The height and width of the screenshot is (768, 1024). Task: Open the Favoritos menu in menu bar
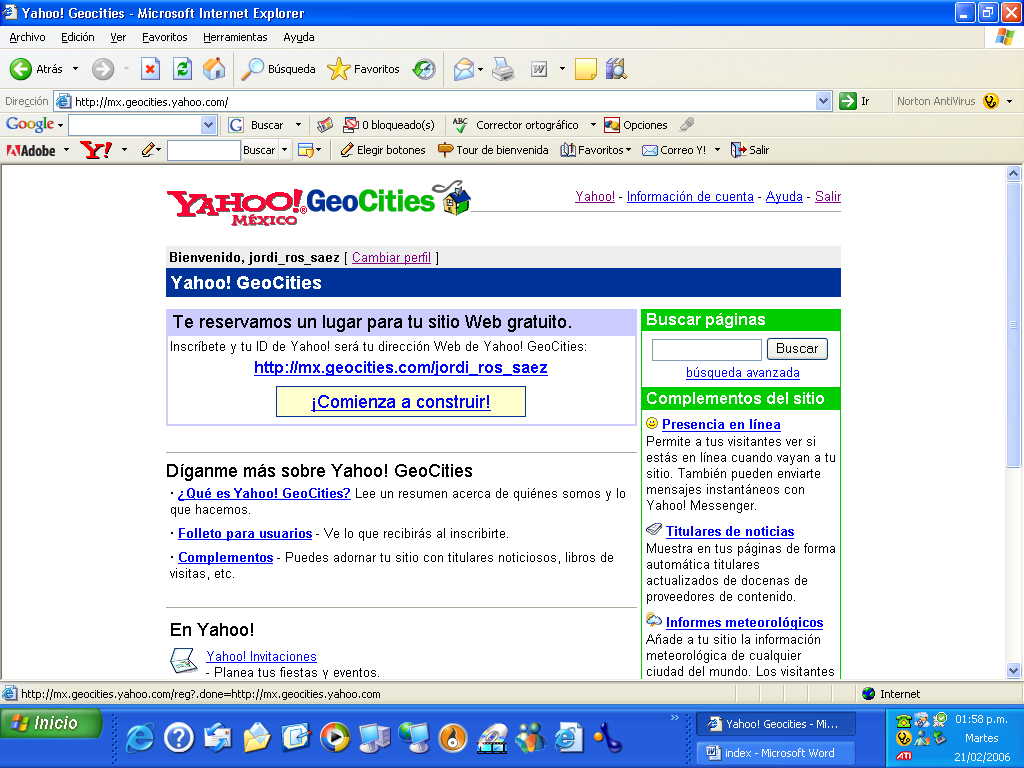pyautogui.click(x=165, y=37)
